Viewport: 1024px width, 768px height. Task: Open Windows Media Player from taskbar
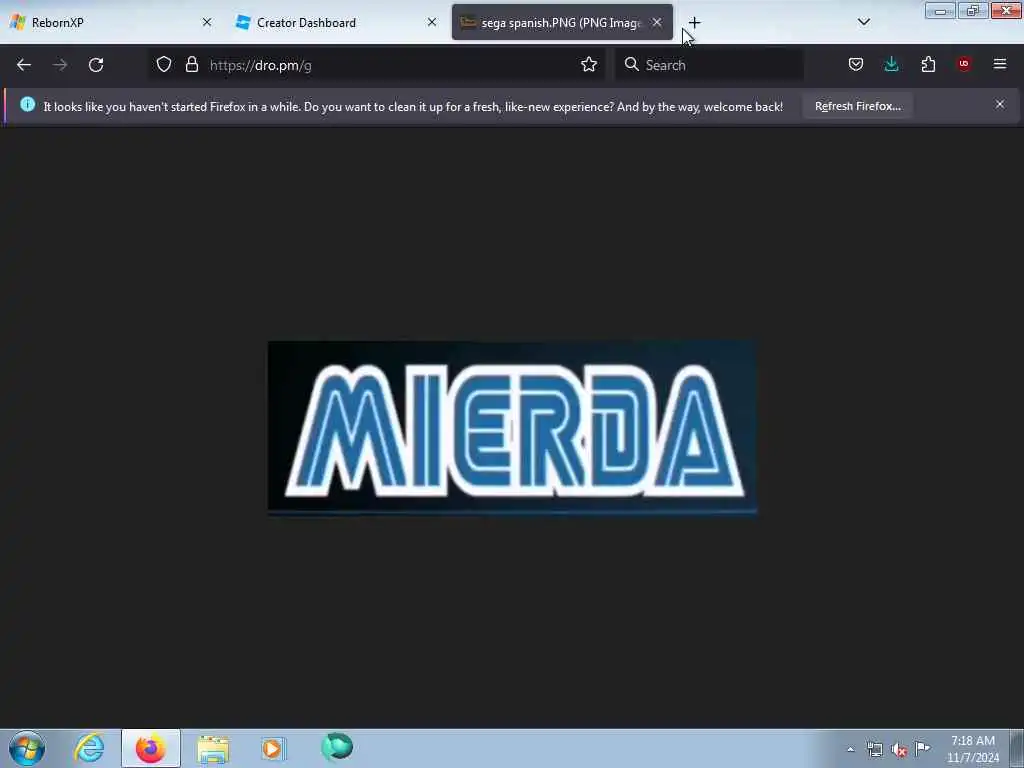point(274,748)
